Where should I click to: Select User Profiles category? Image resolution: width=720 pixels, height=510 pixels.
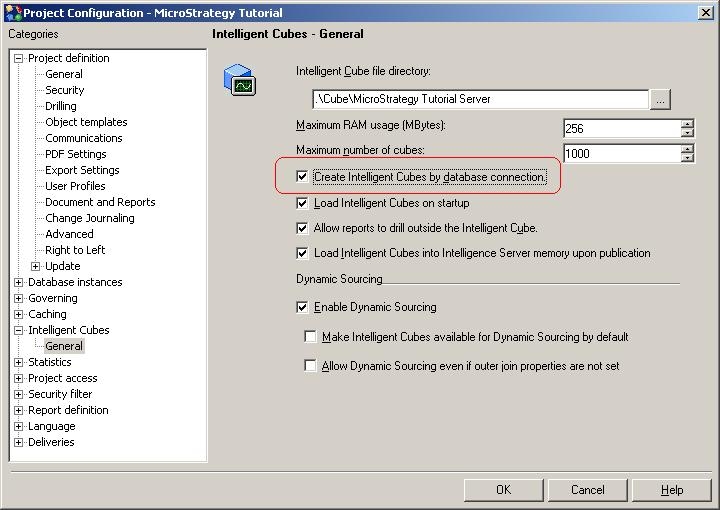pyautogui.click(x=75, y=186)
